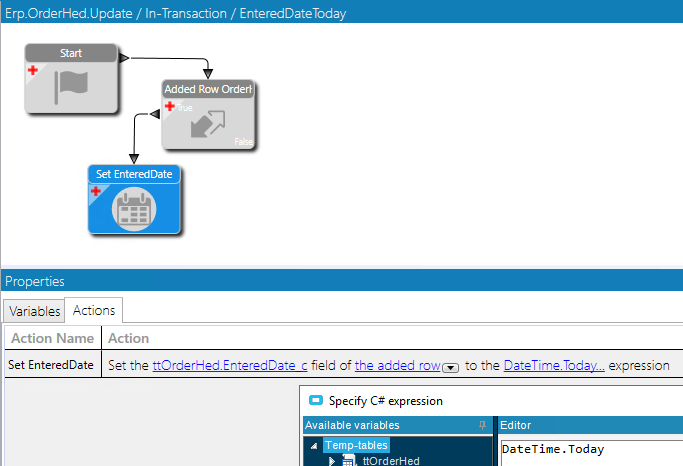The image size is (683, 466).
Task: Switch to the Variables tab
Action: [x=34, y=311]
